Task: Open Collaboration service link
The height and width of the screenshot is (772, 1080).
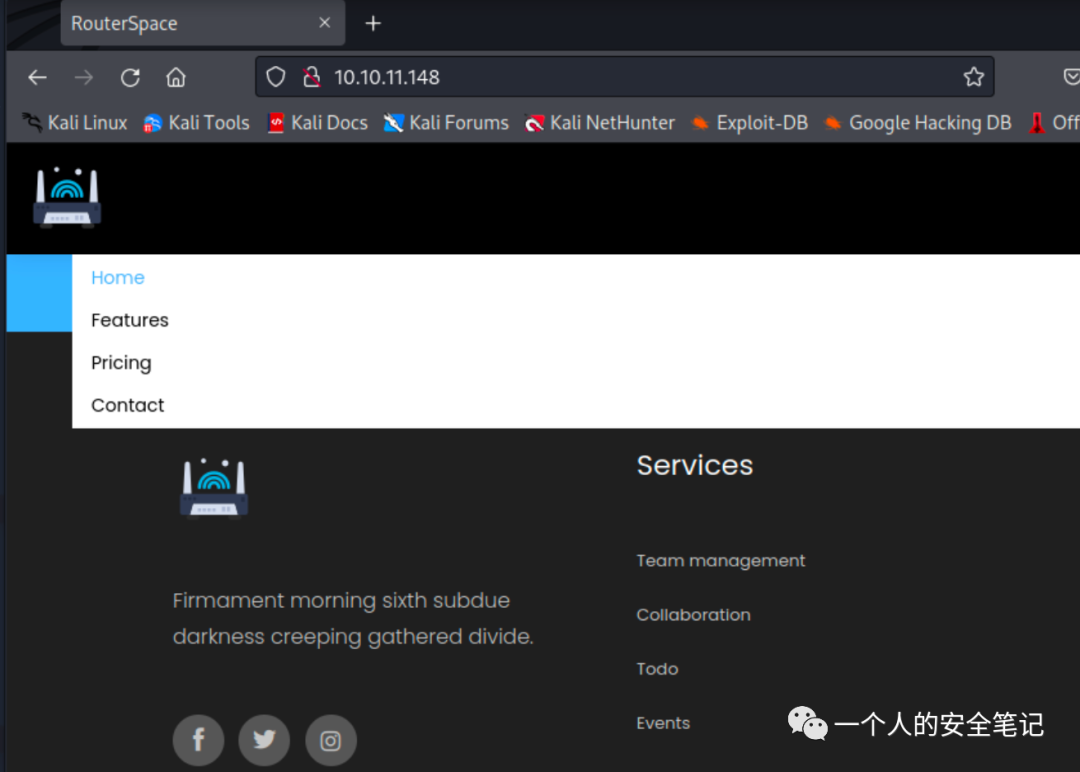Action: tap(693, 614)
